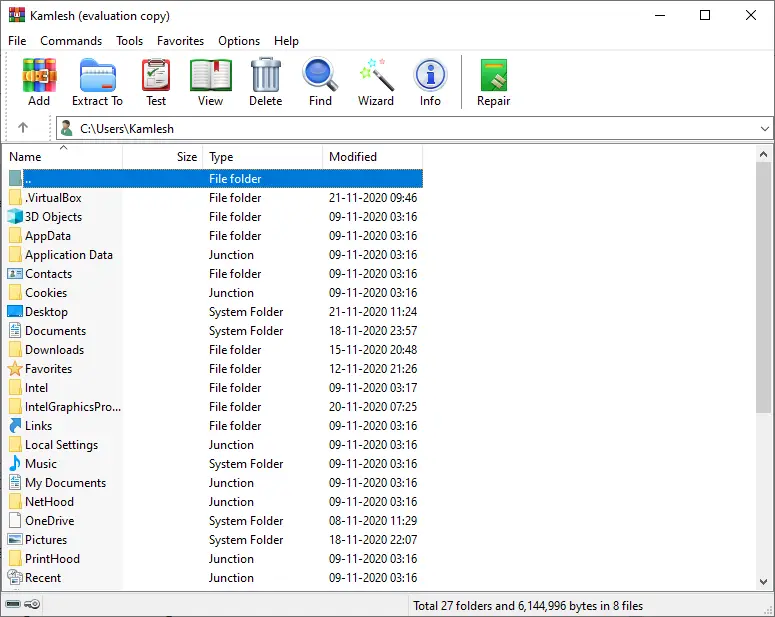The image size is (775, 617).
Task: Sort list by Size column header
Action: coord(163,156)
